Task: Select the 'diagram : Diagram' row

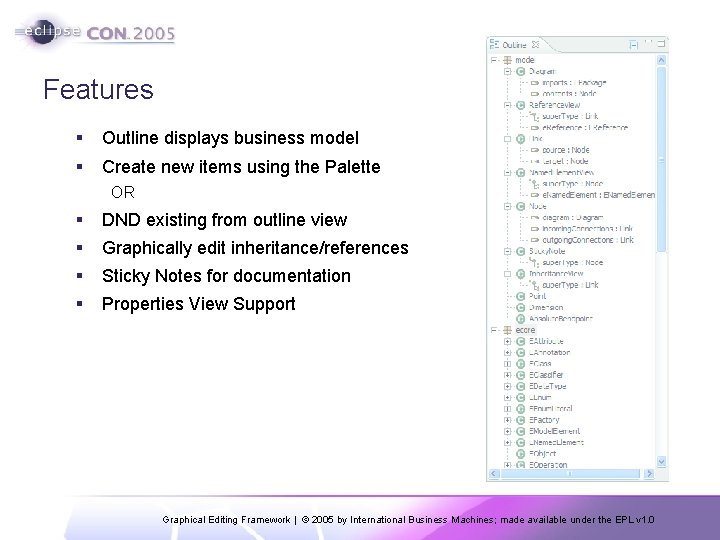Action: [567, 218]
